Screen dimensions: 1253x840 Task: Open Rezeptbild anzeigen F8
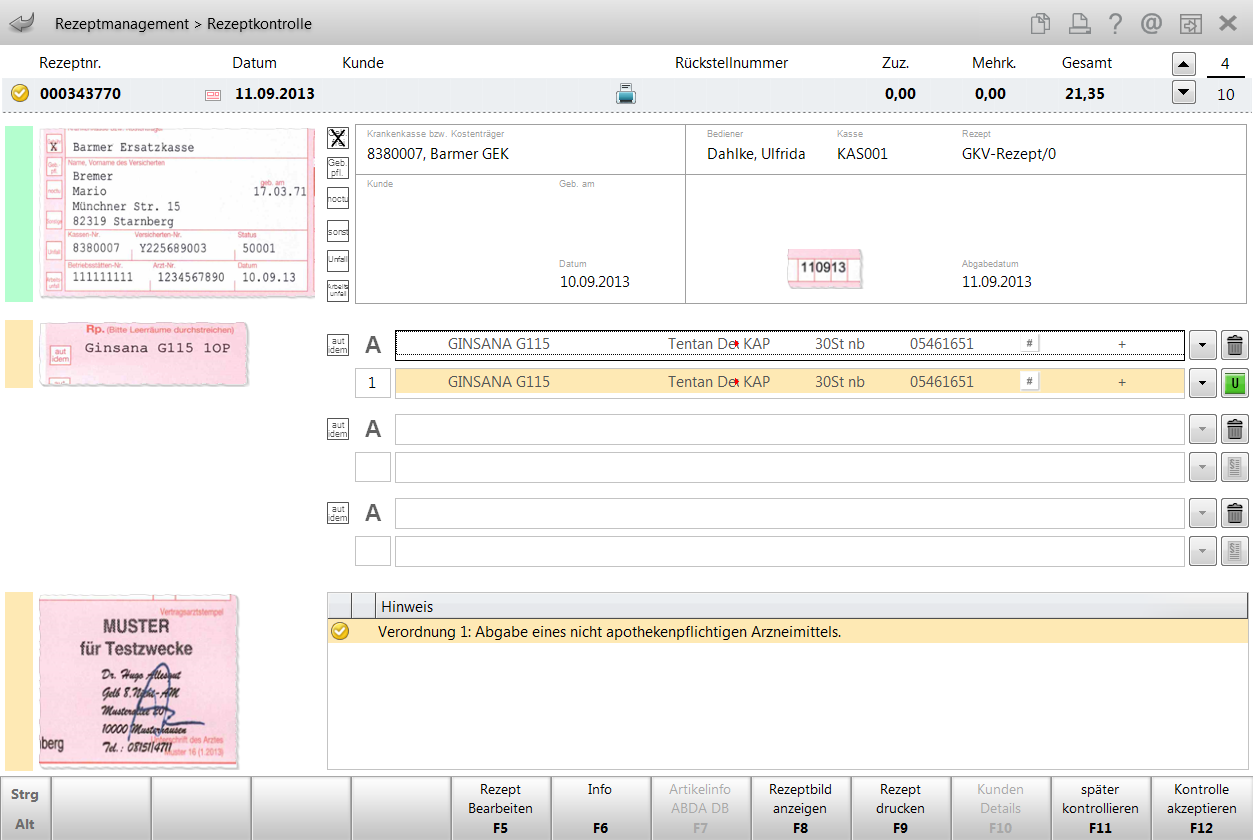click(800, 808)
